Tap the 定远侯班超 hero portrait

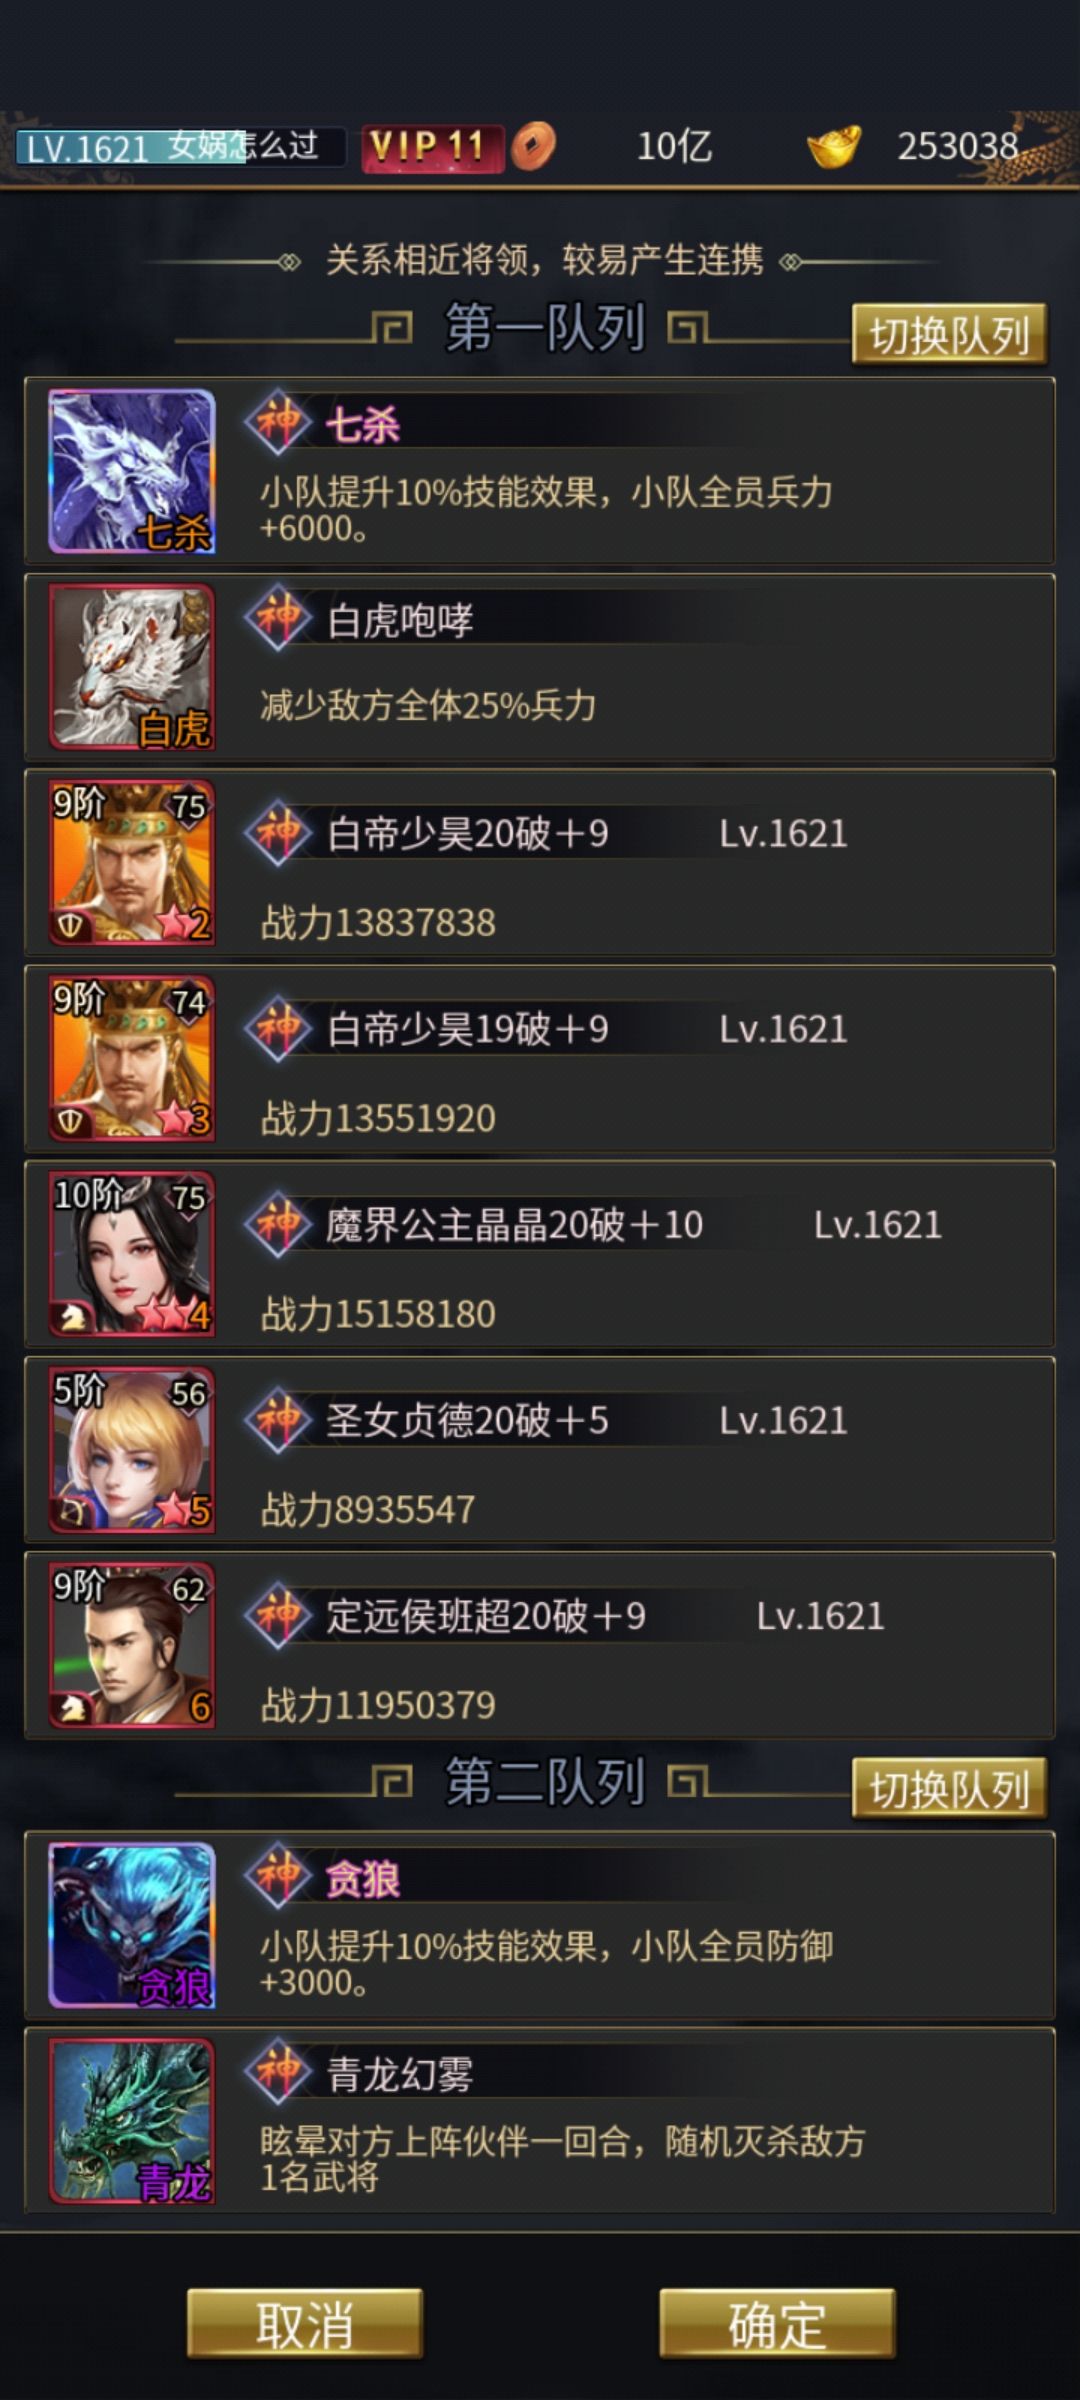tap(132, 1645)
